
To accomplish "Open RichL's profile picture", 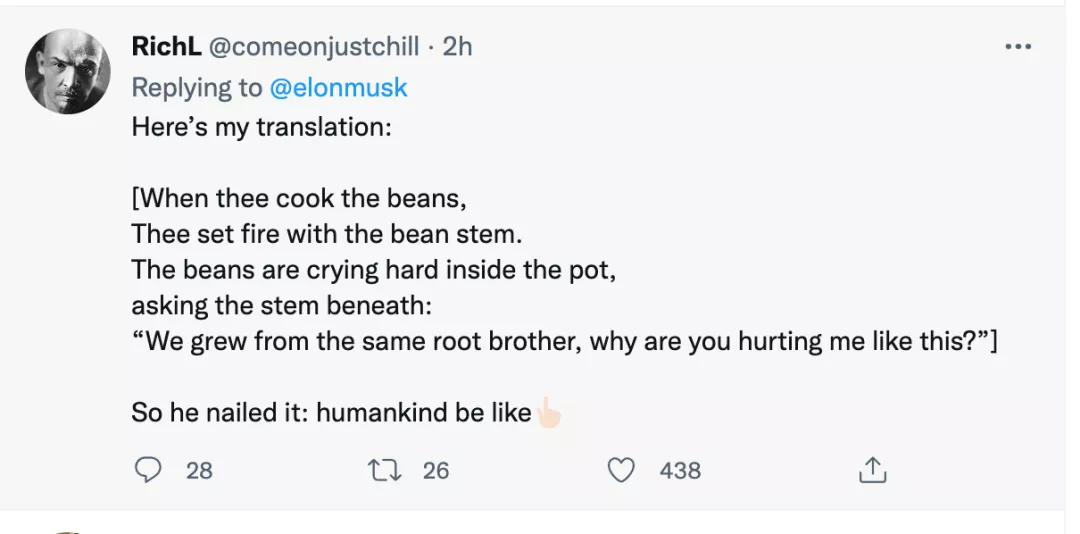I will (x=67, y=72).
